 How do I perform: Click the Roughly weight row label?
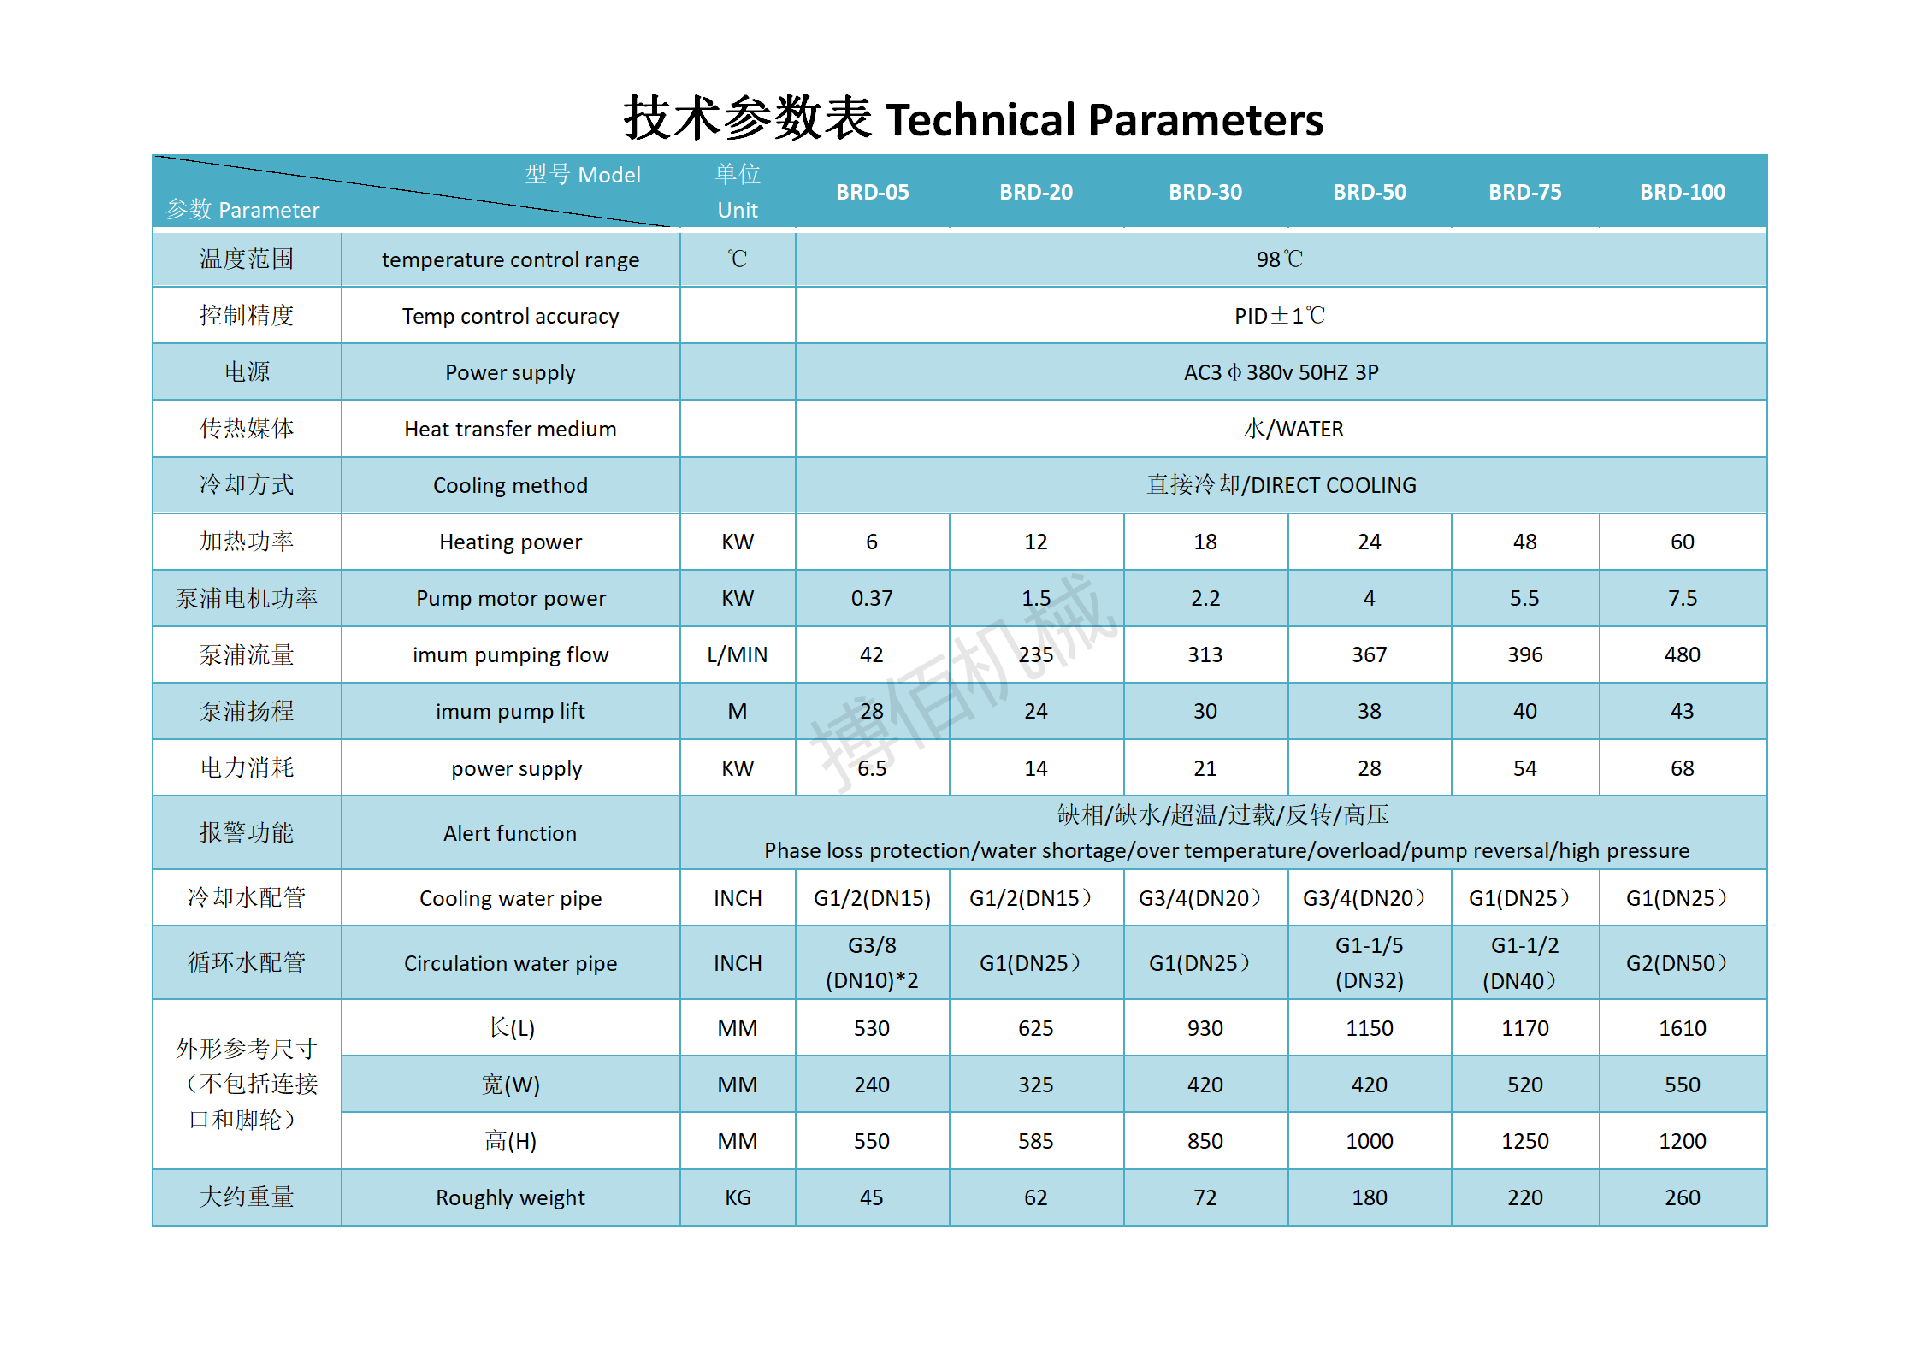click(x=510, y=1198)
